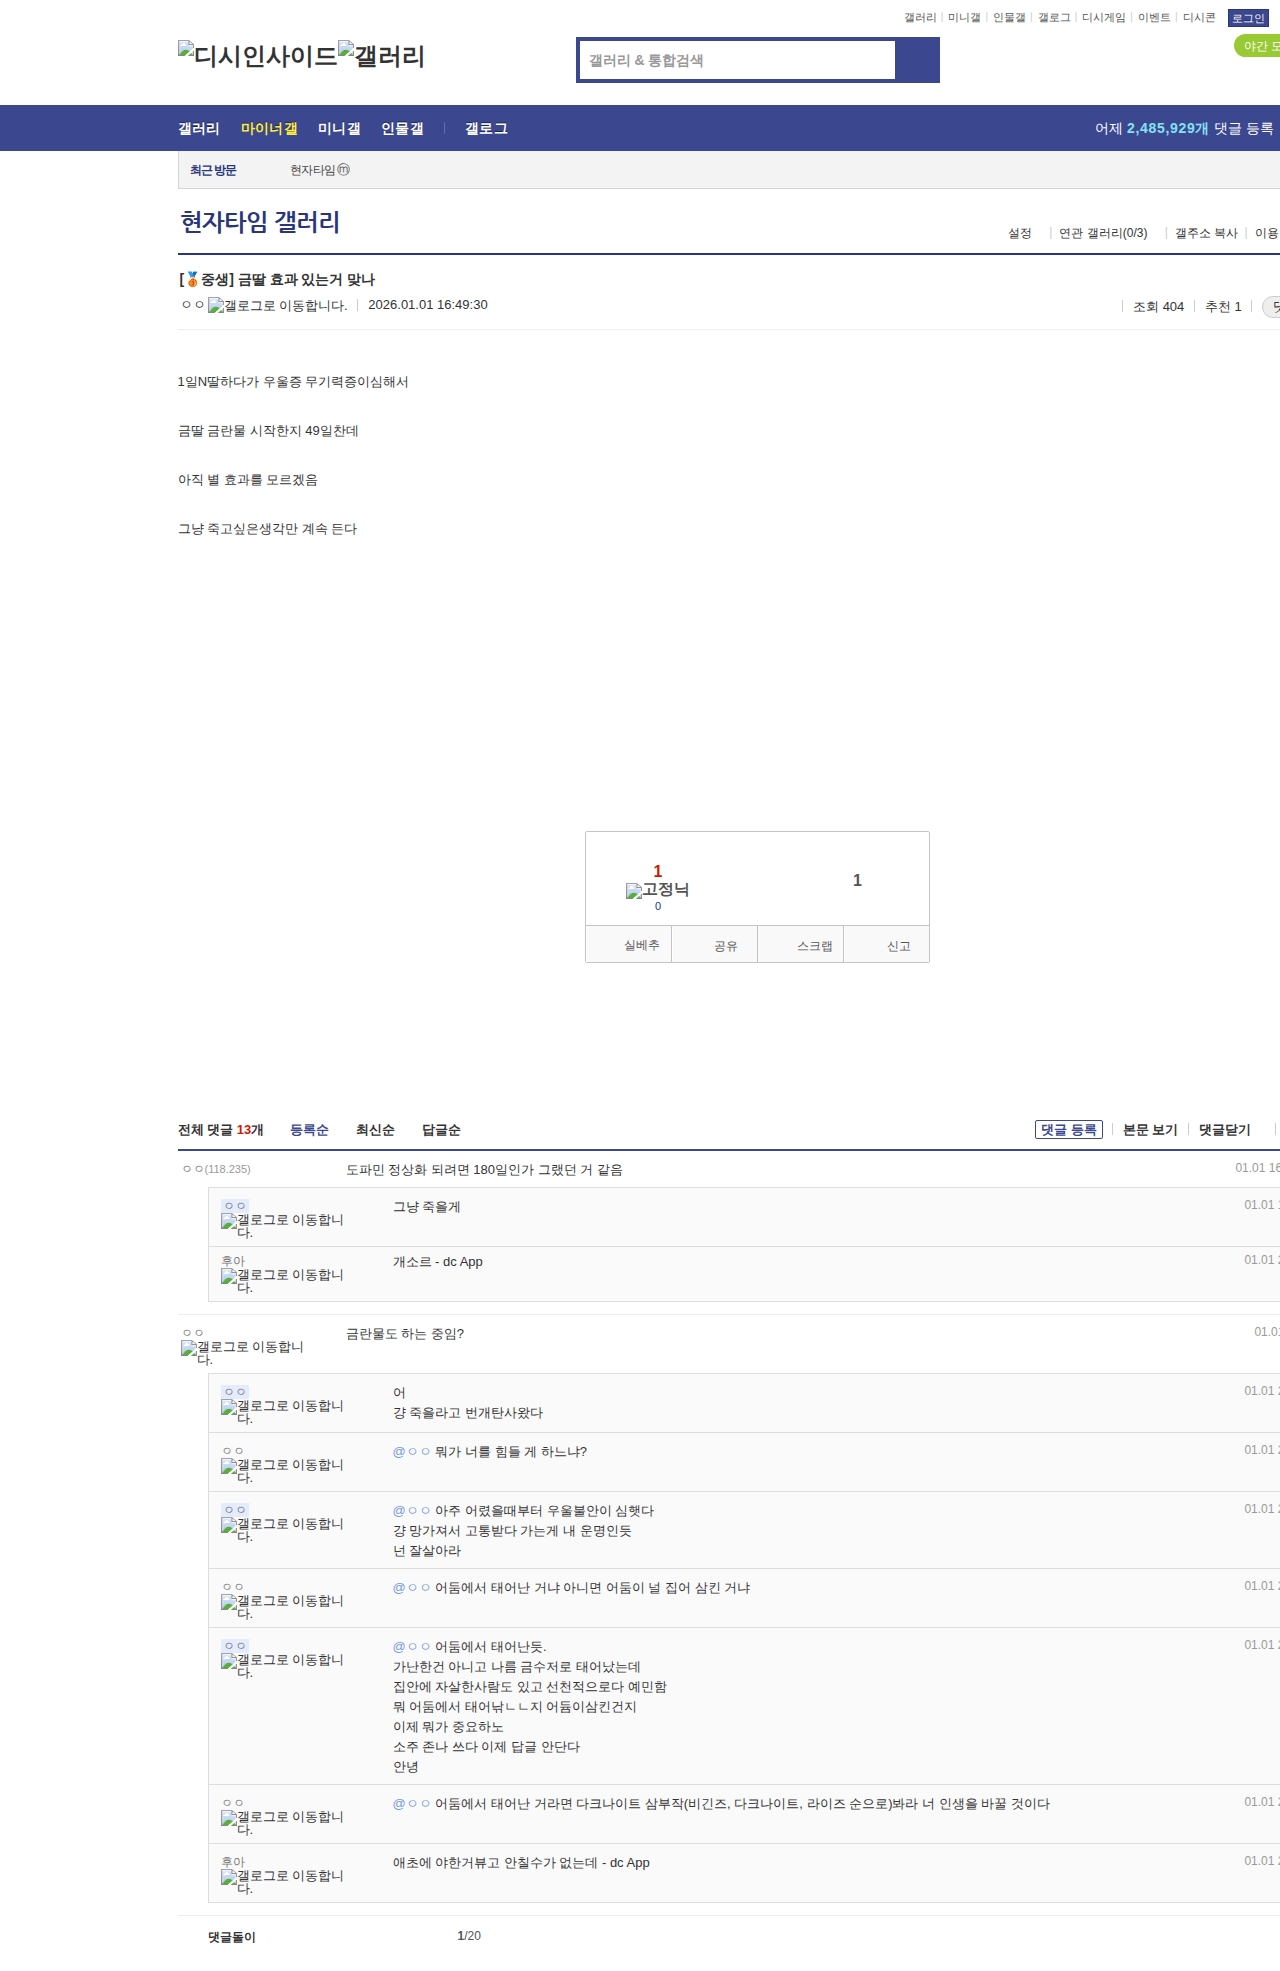Open 갤로그 icon on the '어둠이 널 집어 삼킨 거냐' reply
The width and height of the screenshot is (1280, 1971).
[x=282, y=1606]
